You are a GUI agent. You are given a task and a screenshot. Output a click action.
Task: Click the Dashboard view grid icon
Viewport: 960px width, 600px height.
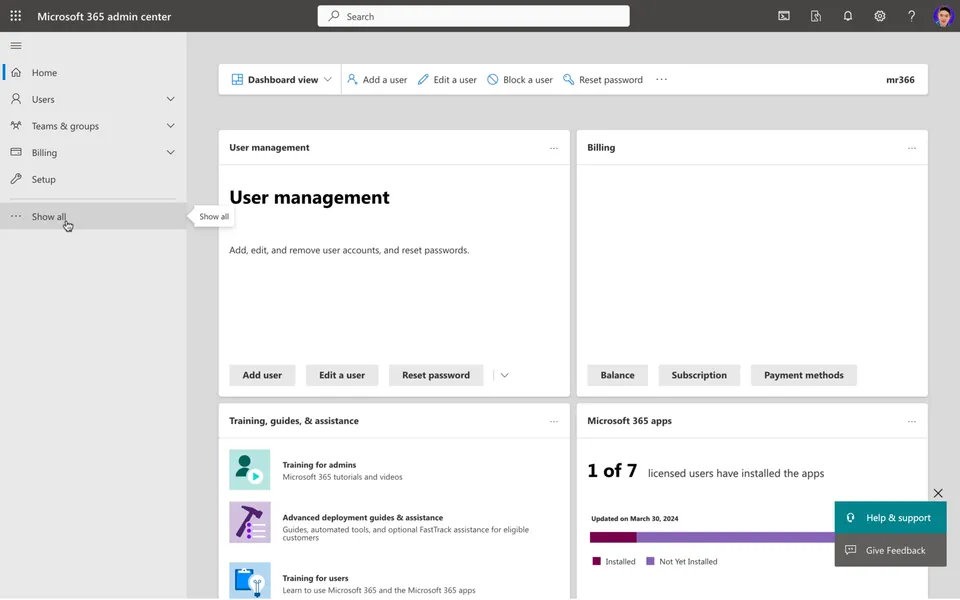[x=237, y=80]
